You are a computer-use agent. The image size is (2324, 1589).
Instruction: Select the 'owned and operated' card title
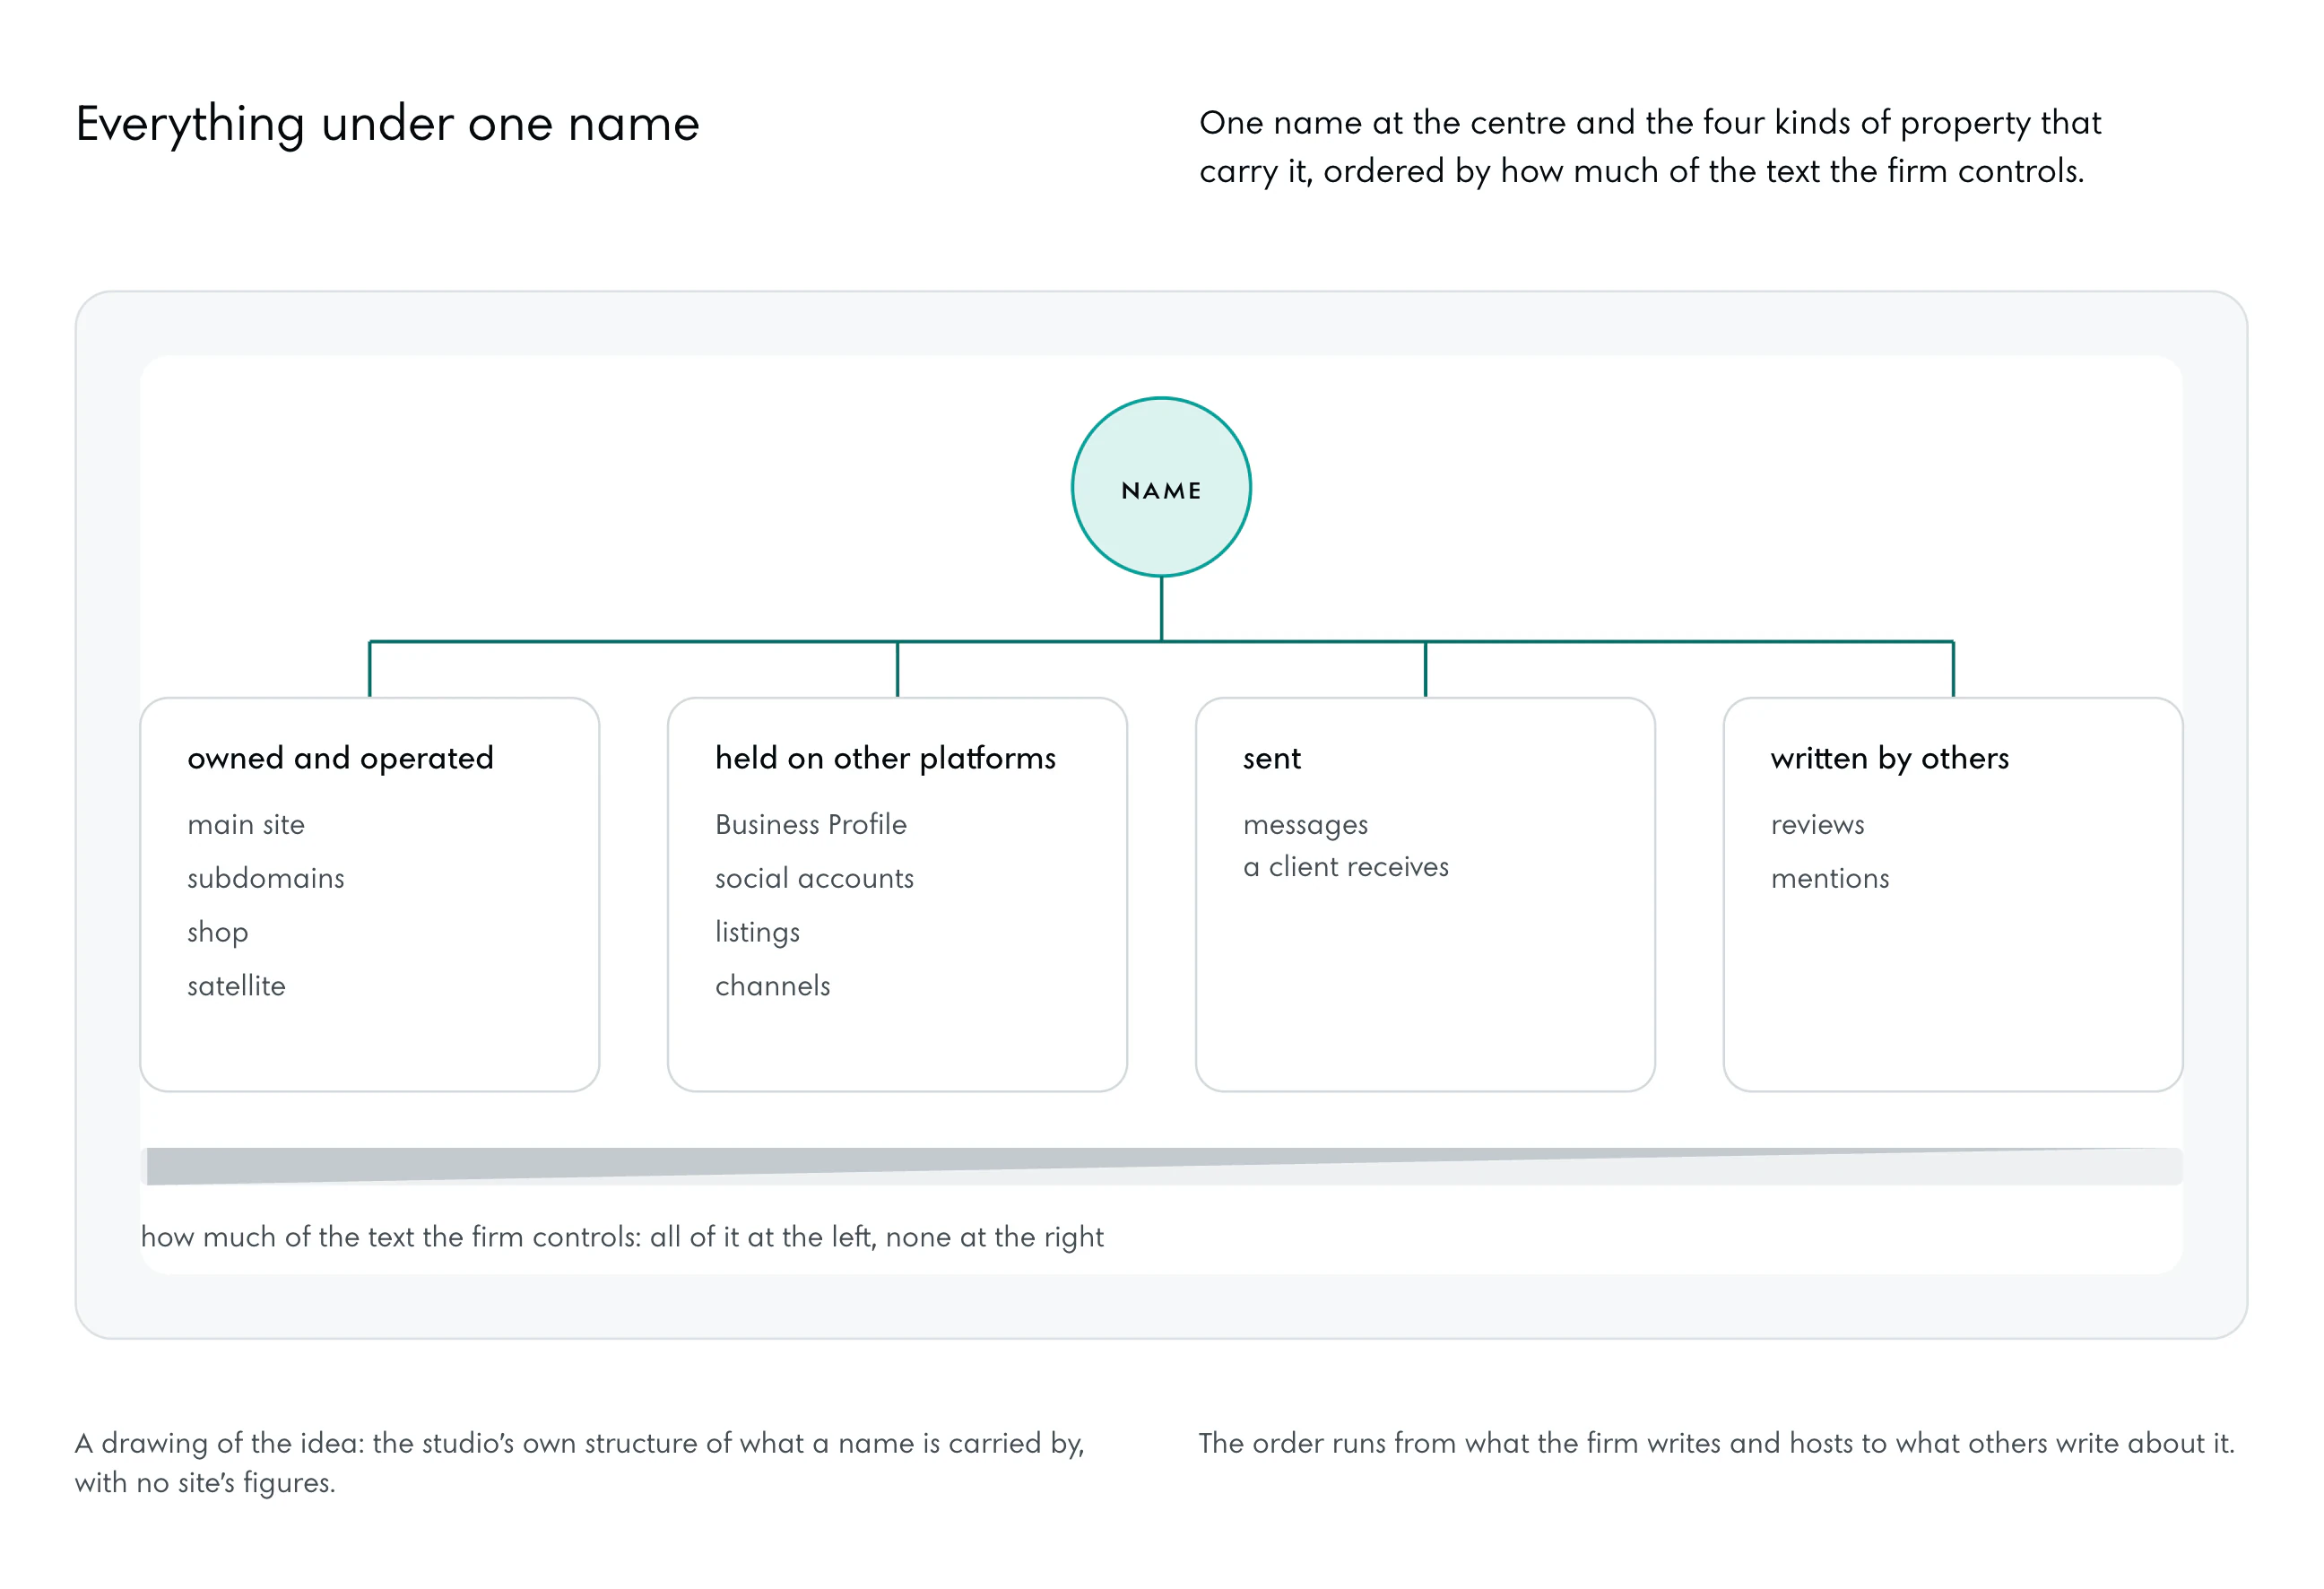[340, 758]
